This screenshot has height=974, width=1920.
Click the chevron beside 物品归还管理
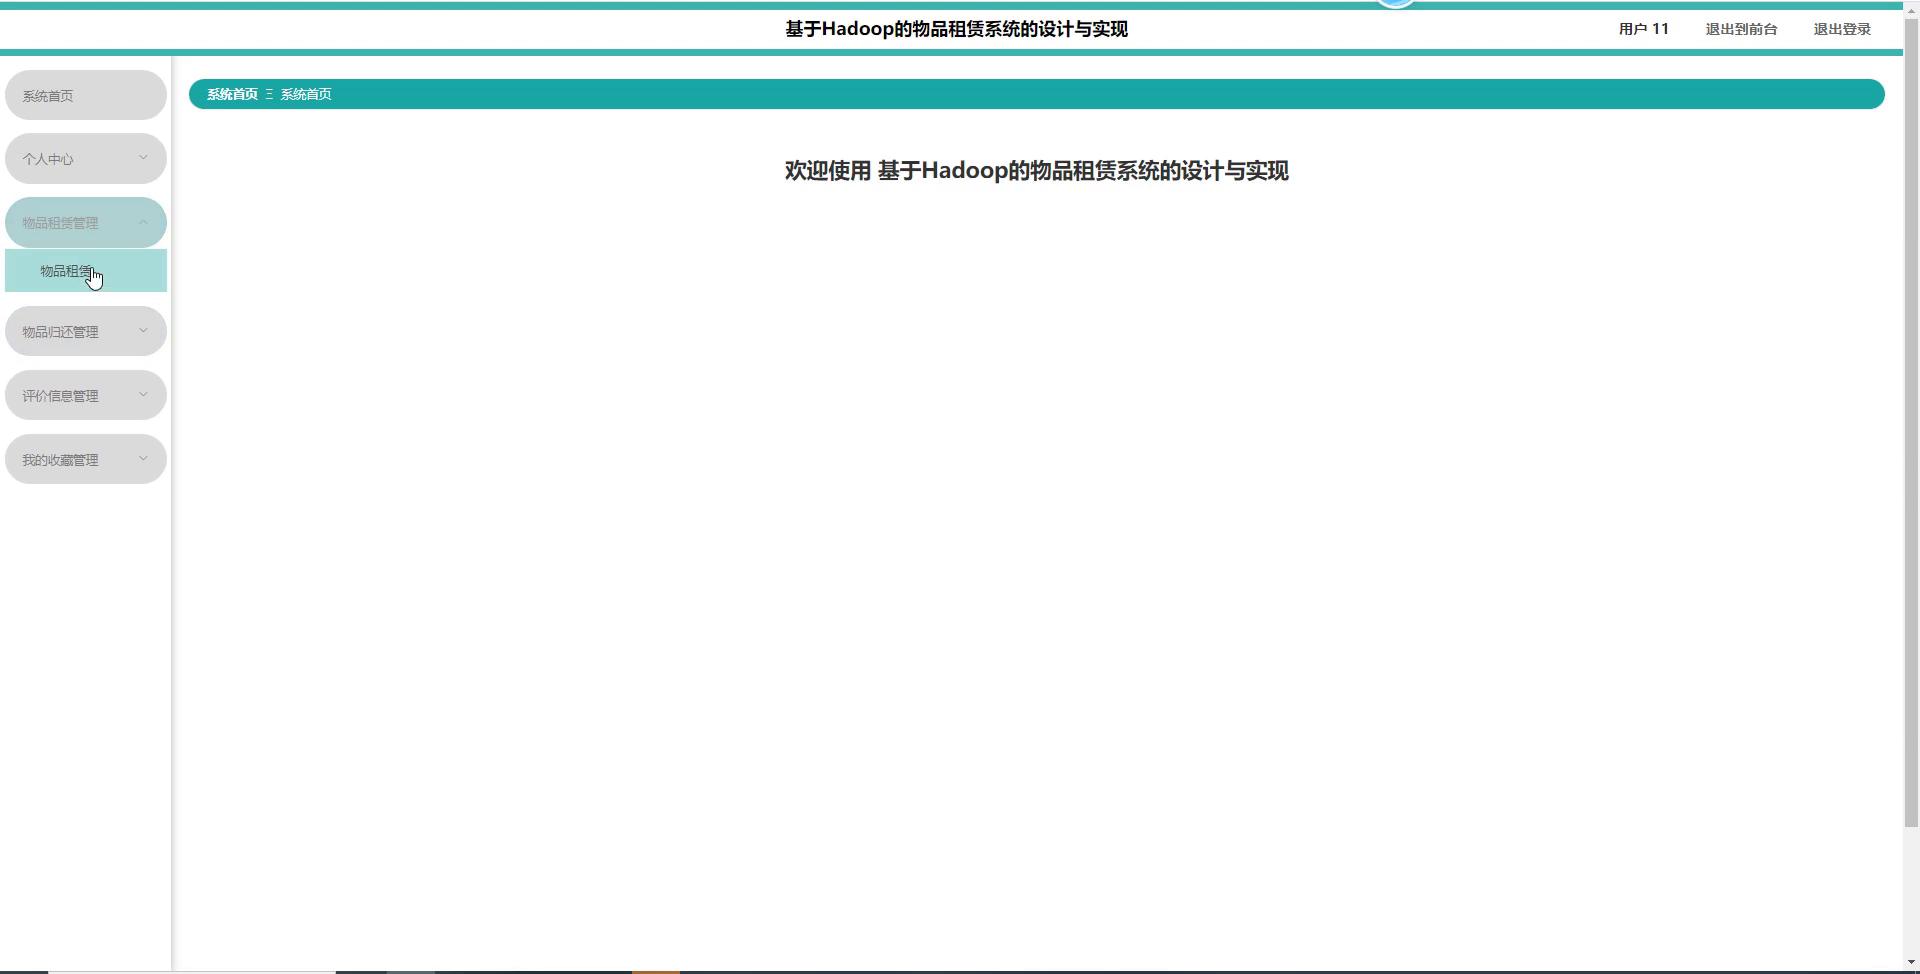(x=143, y=330)
